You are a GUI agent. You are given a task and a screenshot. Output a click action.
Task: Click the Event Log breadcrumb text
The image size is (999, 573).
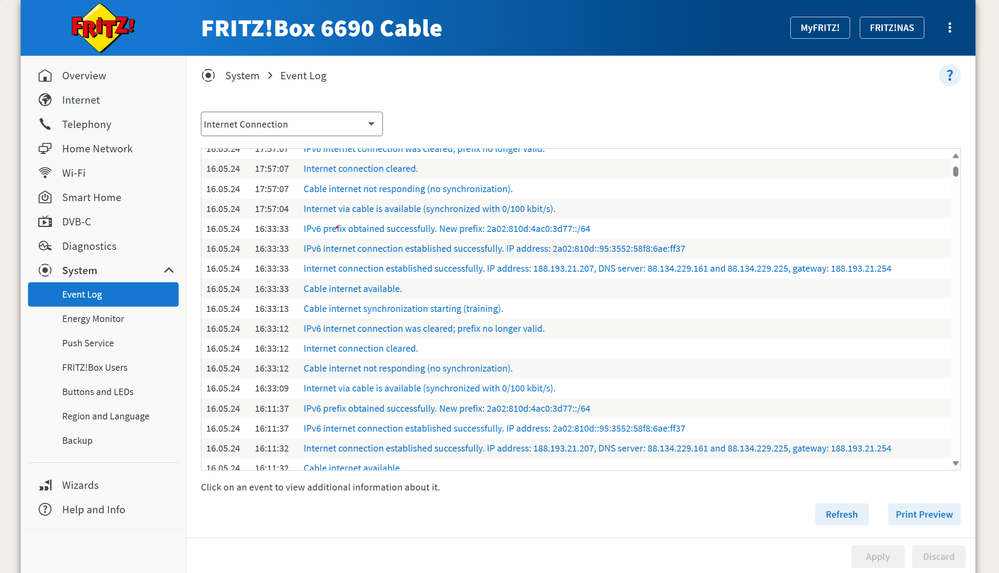tap(303, 75)
